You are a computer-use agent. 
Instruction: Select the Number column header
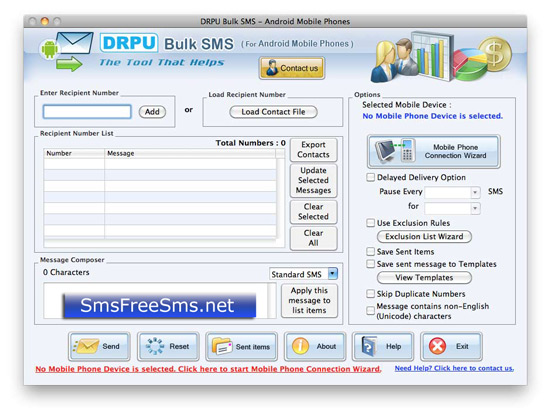point(74,153)
